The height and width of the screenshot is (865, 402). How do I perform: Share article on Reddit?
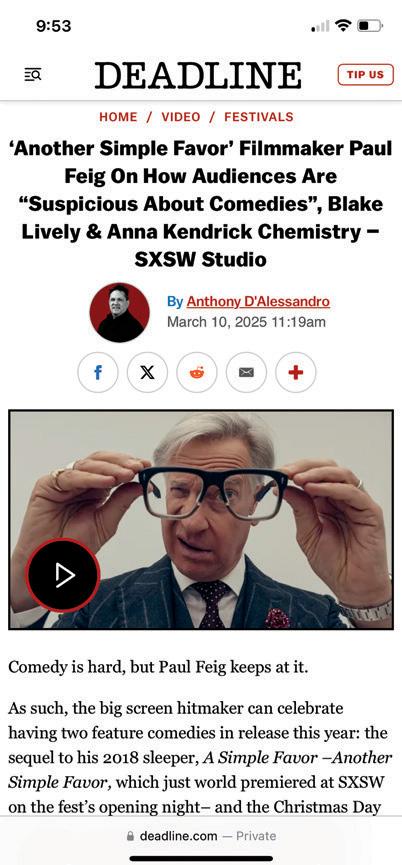pos(197,372)
